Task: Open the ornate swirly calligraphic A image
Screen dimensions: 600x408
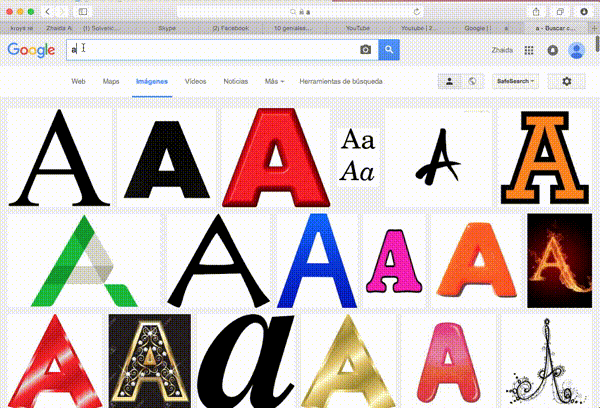Action: 546,361
